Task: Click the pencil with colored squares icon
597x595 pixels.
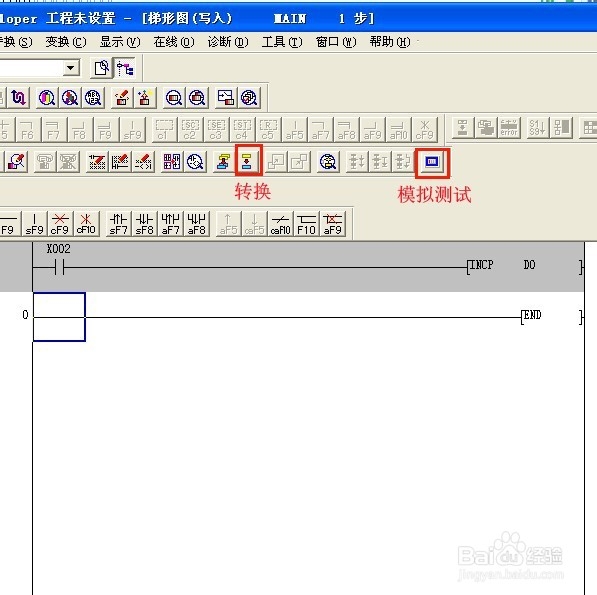Action: pyautogui.click(x=16, y=162)
